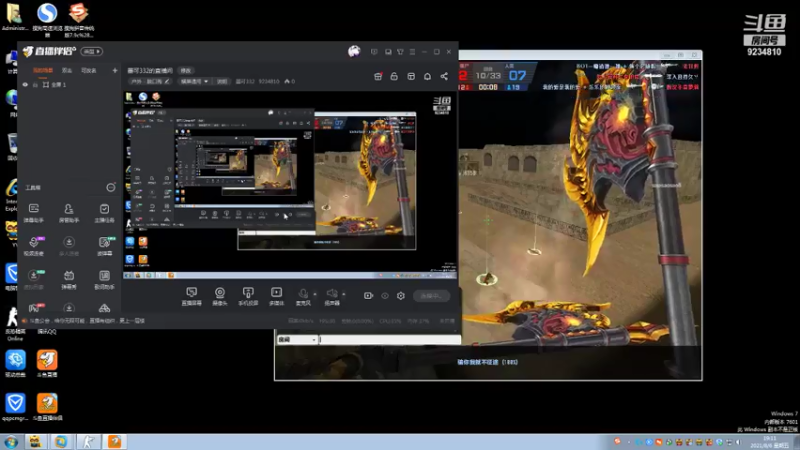Viewport: 800px width, 450px height.
Task: Toggle the preview eye icon in bottom toolbar
Action: (385, 295)
